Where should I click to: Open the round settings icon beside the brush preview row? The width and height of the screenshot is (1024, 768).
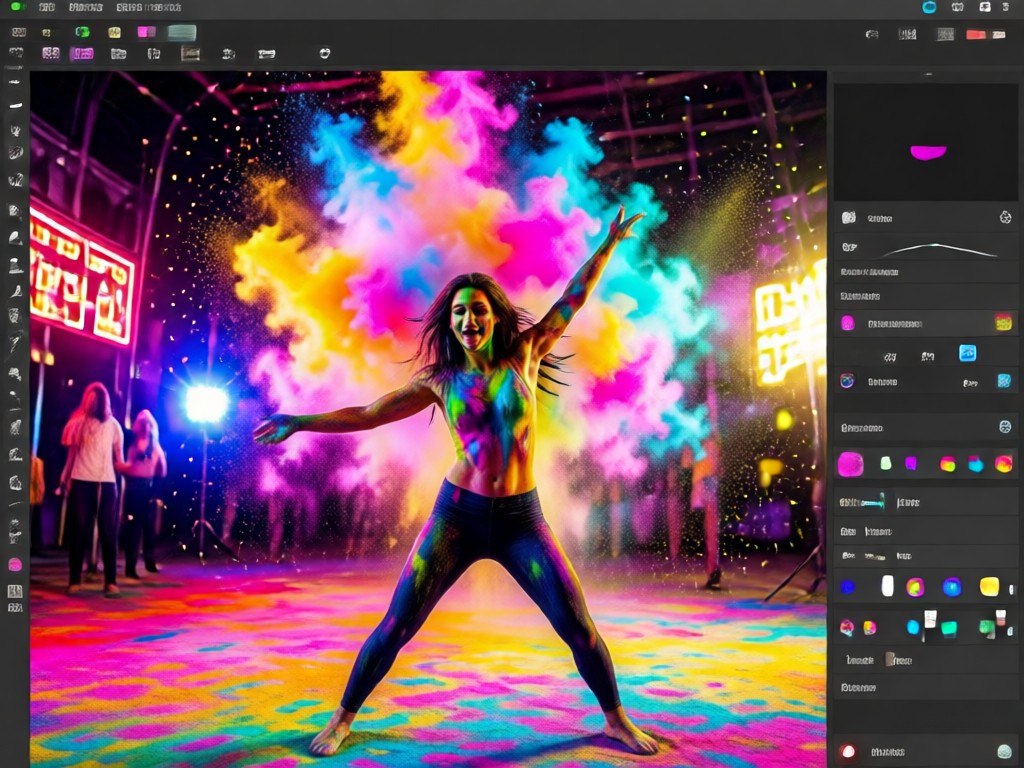point(1005,217)
